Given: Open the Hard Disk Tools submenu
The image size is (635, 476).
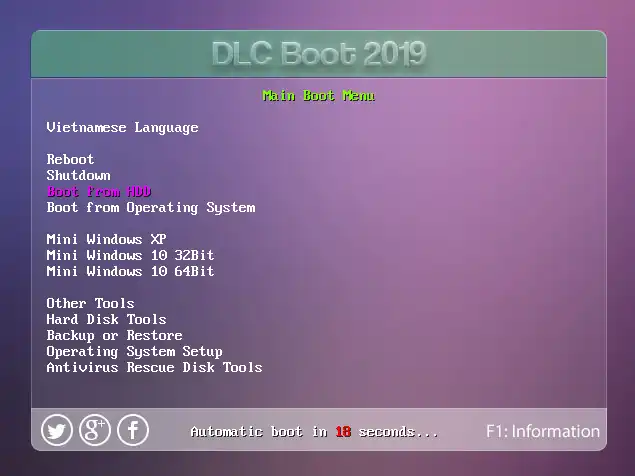Looking at the screenshot, I should [106, 320].
